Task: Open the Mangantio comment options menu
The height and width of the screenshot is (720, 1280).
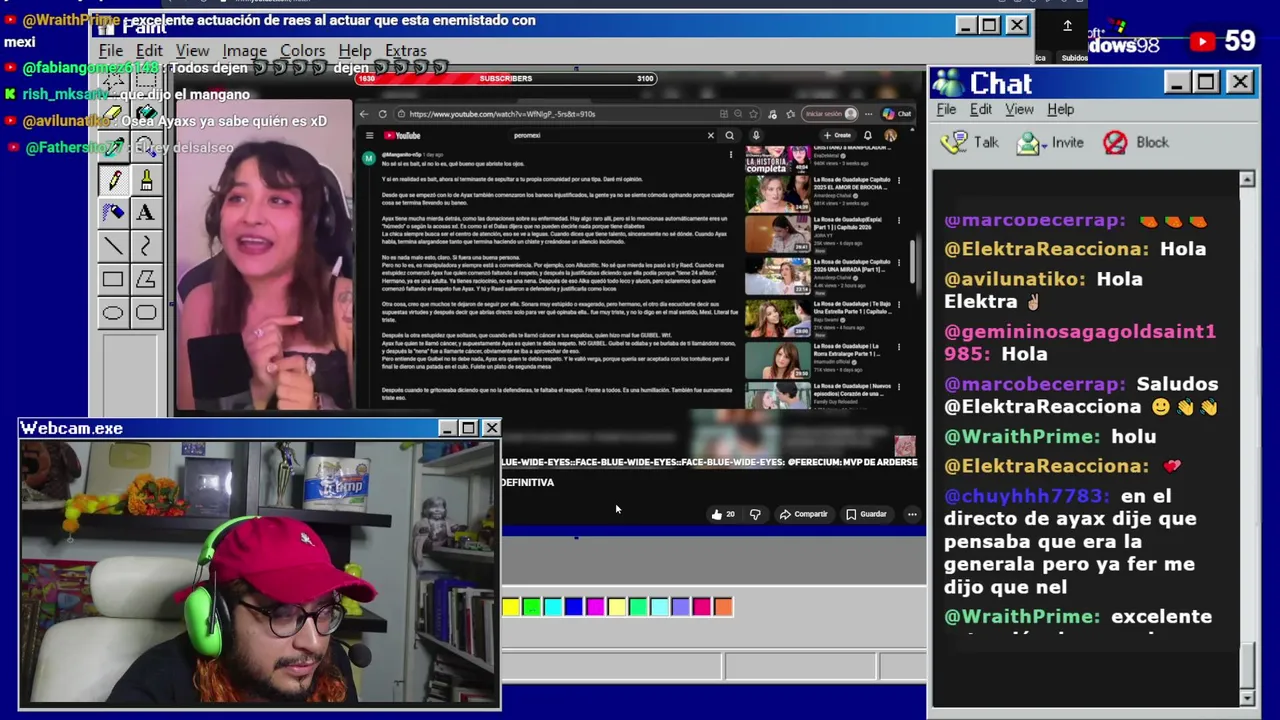Action: pyautogui.click(x=731, y=155)
